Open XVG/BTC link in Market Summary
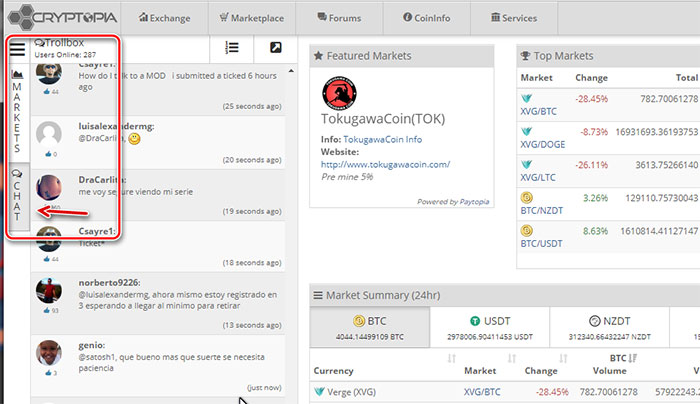This screenshot has height=404, width=700. click(482, 392)
